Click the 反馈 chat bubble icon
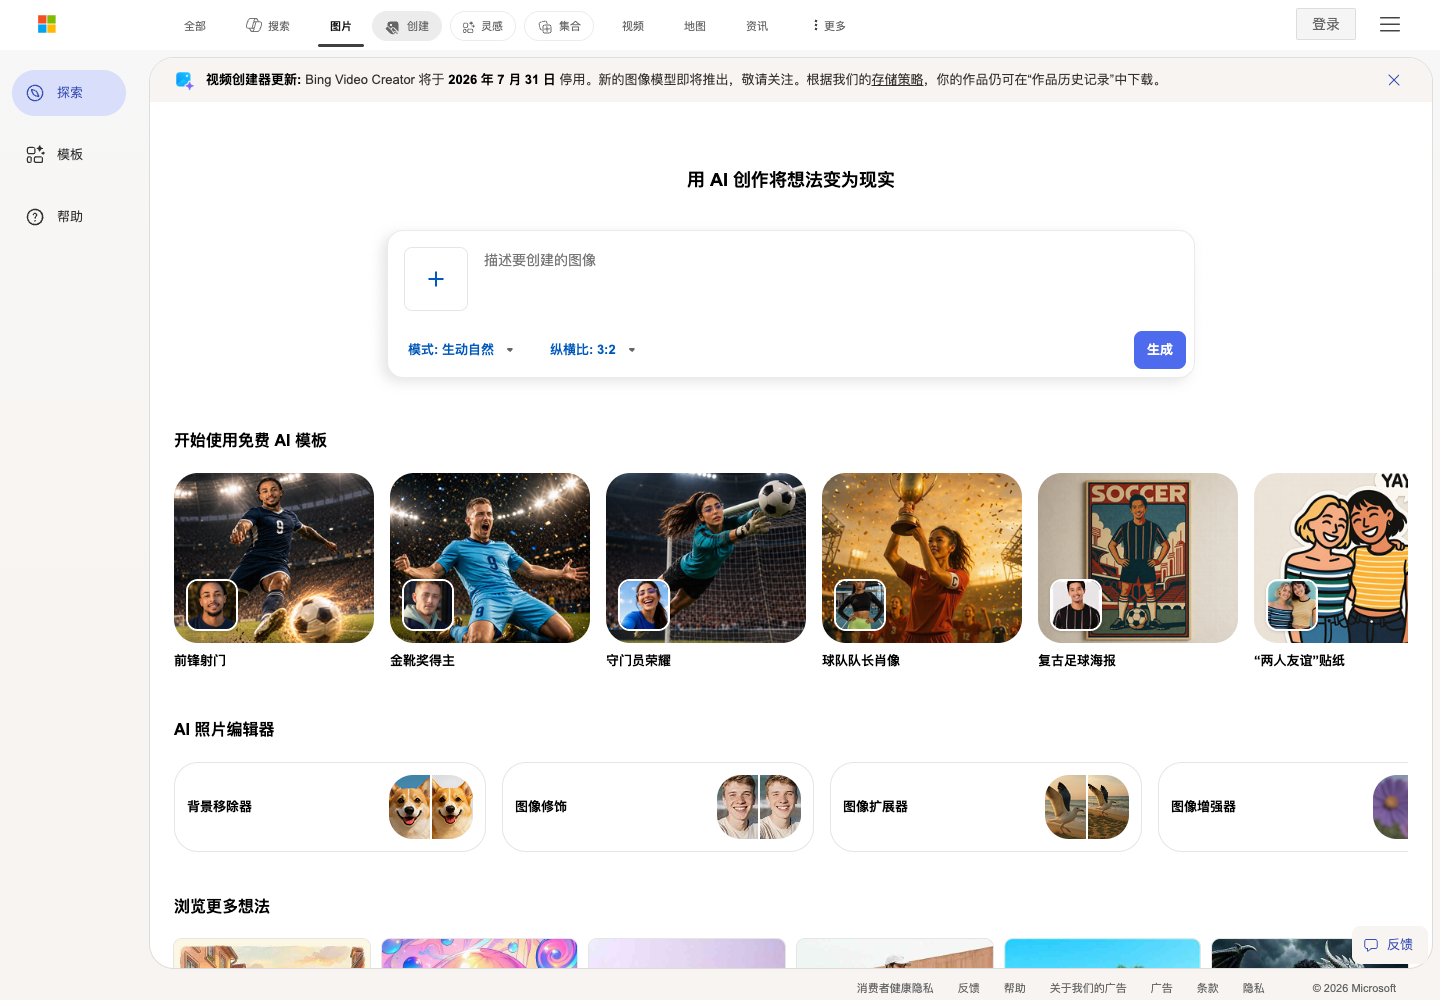Image resolution: width=1440 pixels, height=1000 pixels. click(1371, 945)
